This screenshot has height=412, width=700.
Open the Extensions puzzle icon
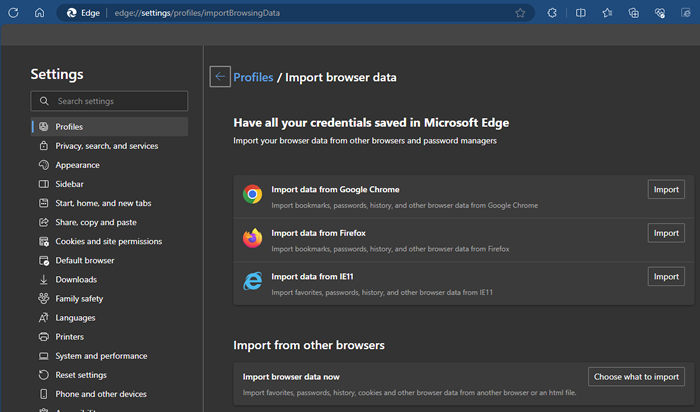552,13
